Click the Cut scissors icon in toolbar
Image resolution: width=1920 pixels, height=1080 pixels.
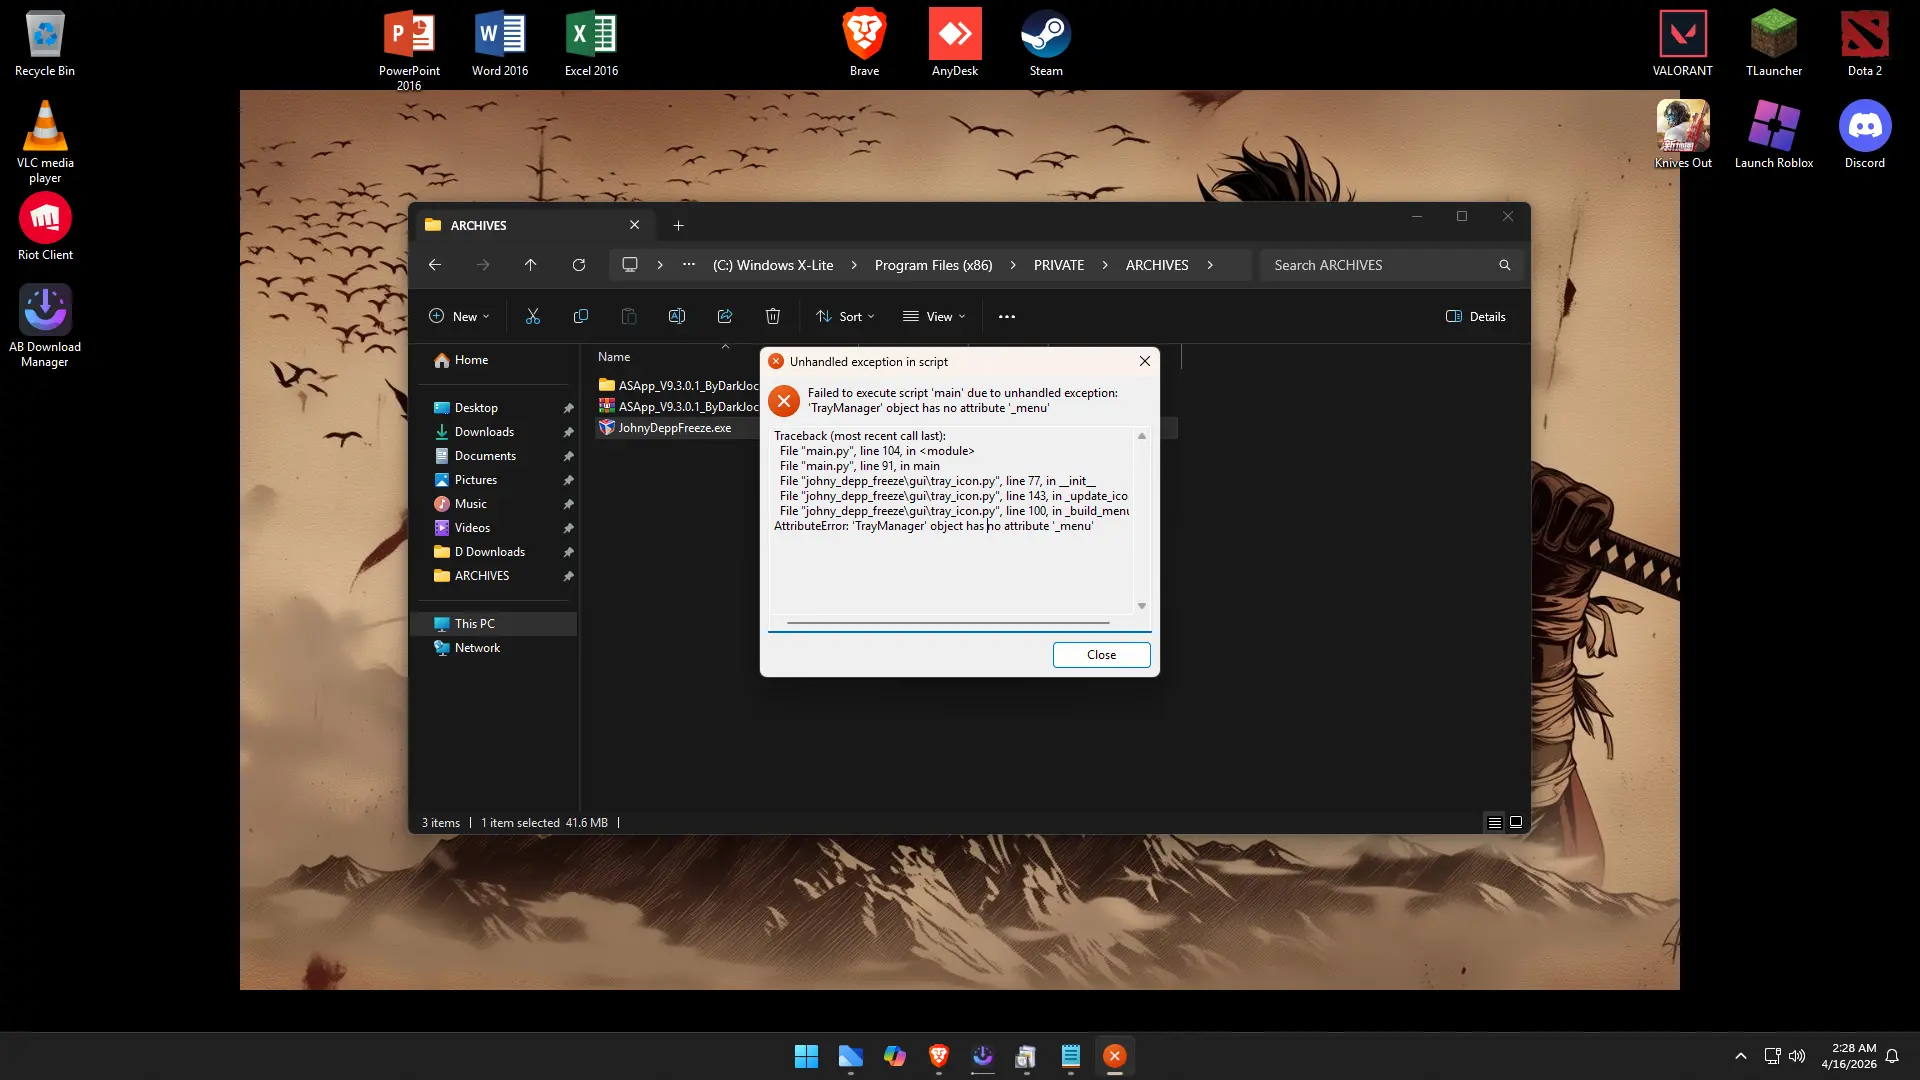532,316
